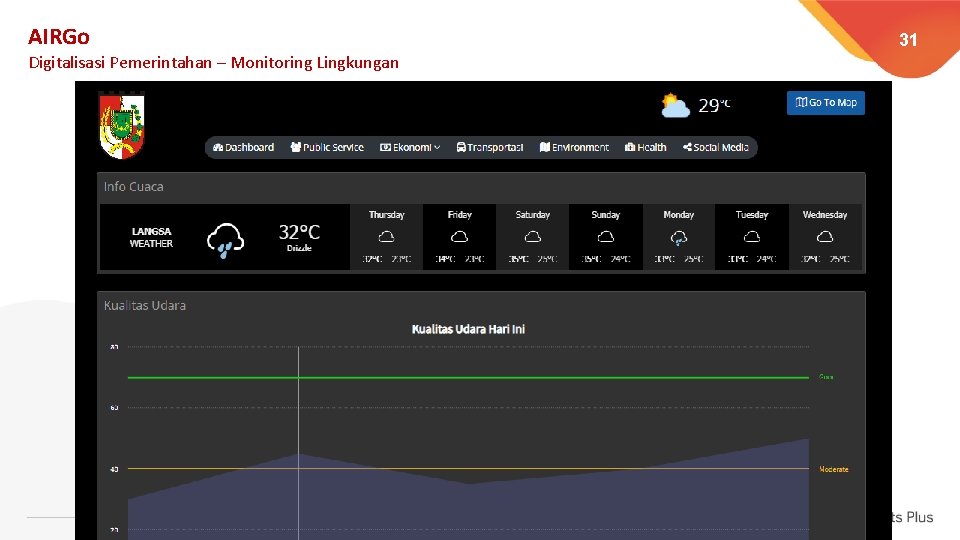Open the Dashboard menu item
Viewport: 960px width, 540px height.
tap(243, 148)
